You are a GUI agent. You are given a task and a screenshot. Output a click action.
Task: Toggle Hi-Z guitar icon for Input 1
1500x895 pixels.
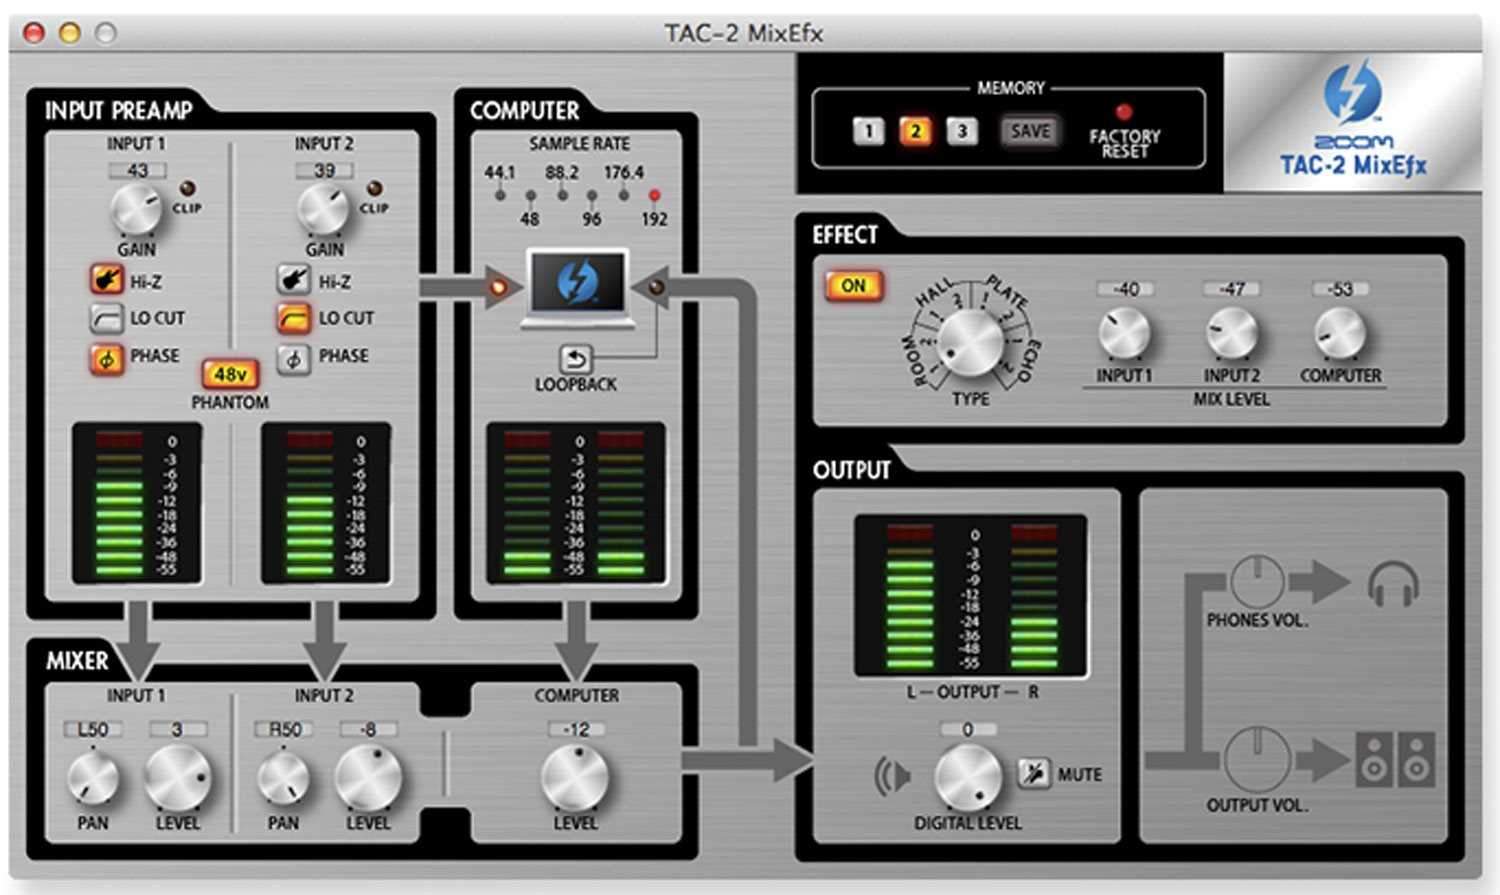click(x=105, y=280)
